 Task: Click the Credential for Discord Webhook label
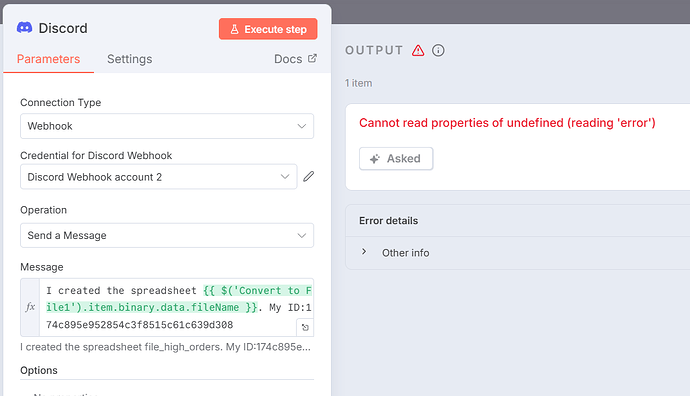[96, 155]
